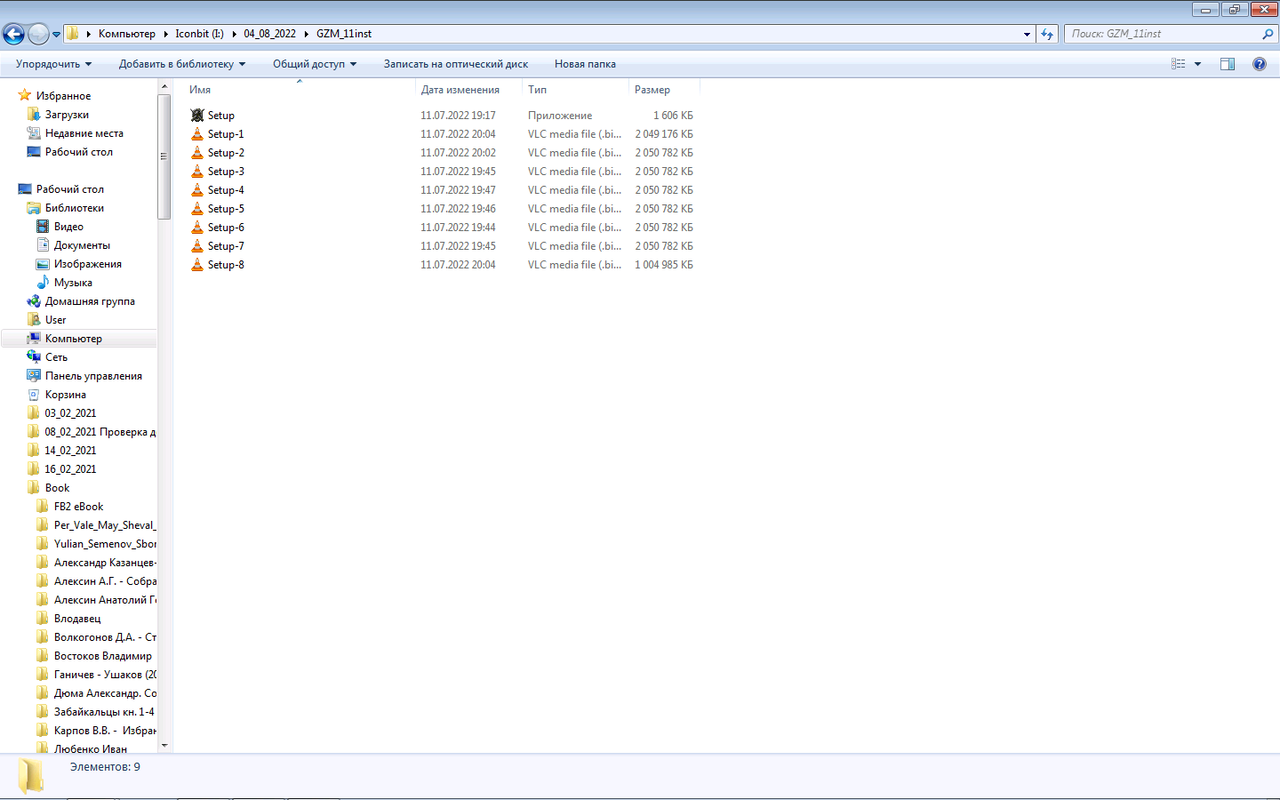Select the Setup-3 VLC cone icon
1280x800 pixels.
coord(197,172)
